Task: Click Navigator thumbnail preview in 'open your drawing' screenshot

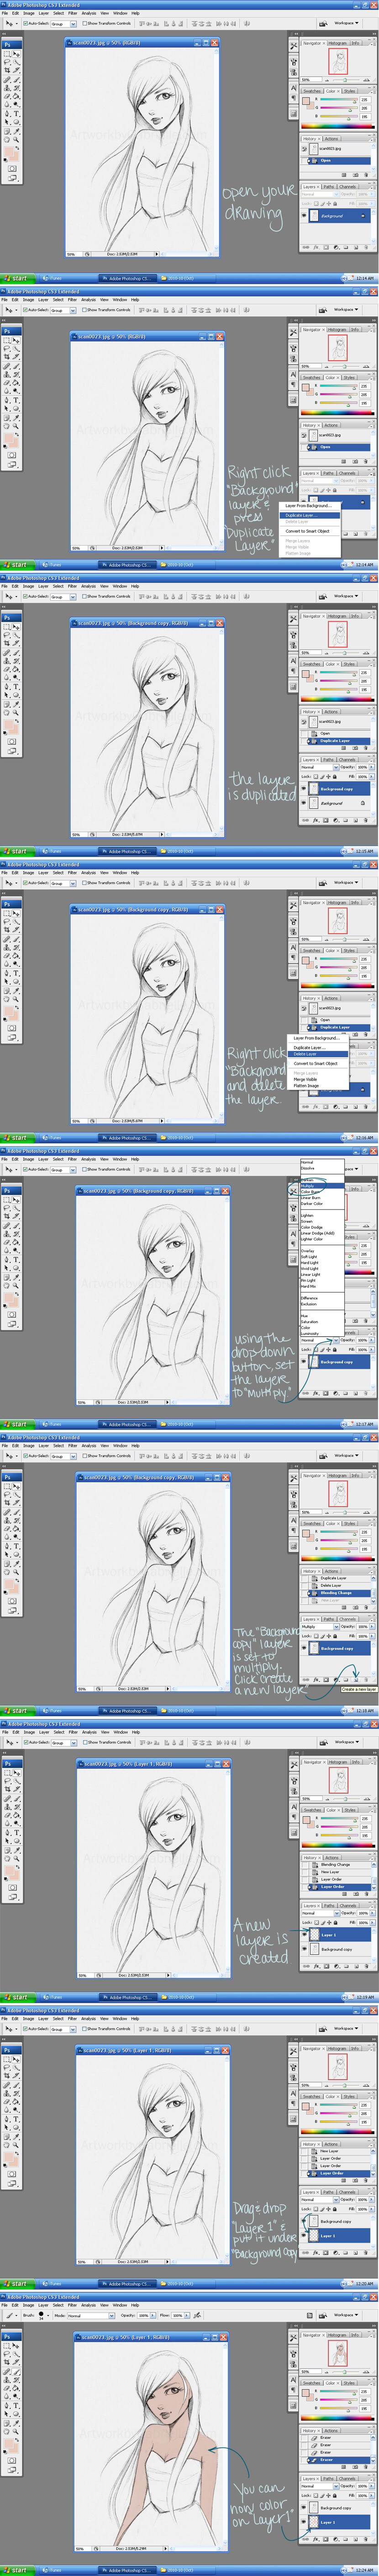Action: [x=338, y=61]
